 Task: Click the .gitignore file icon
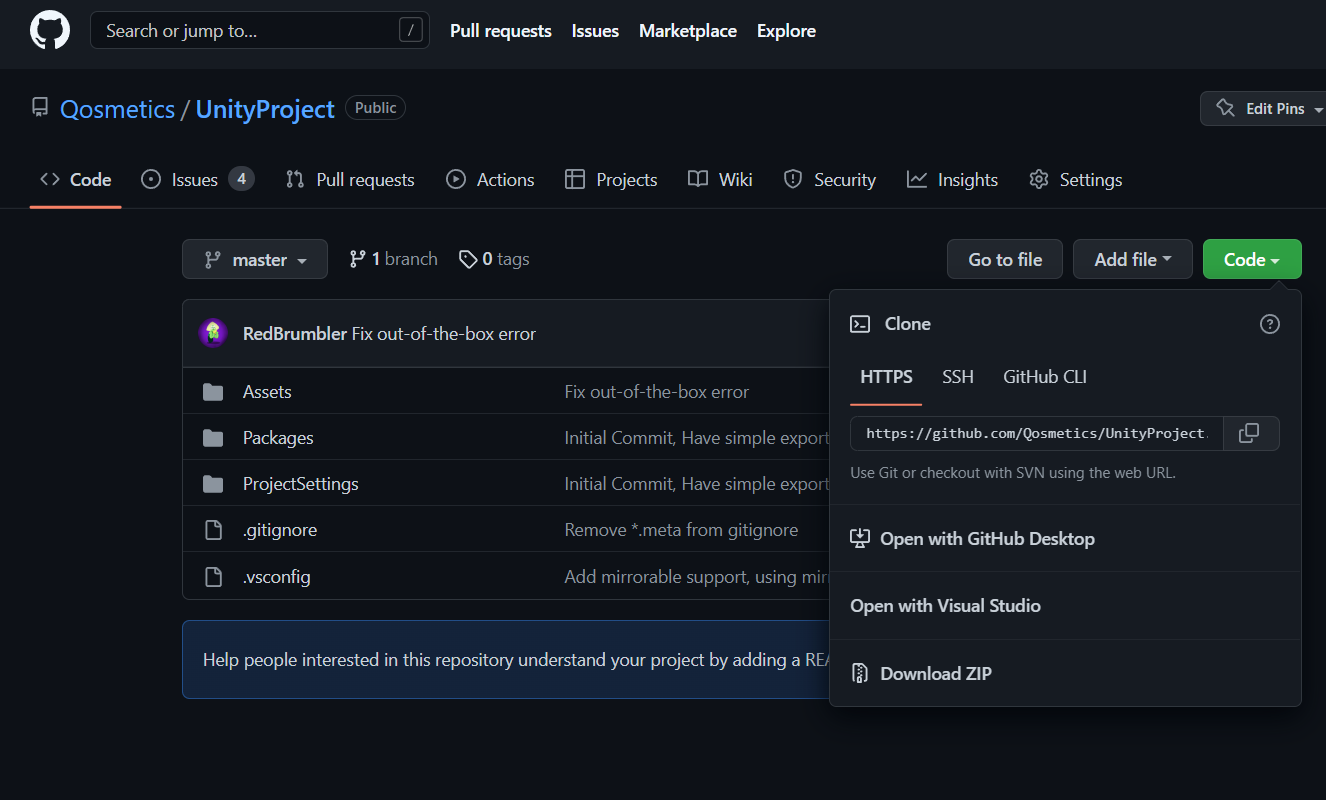point(213,530)
